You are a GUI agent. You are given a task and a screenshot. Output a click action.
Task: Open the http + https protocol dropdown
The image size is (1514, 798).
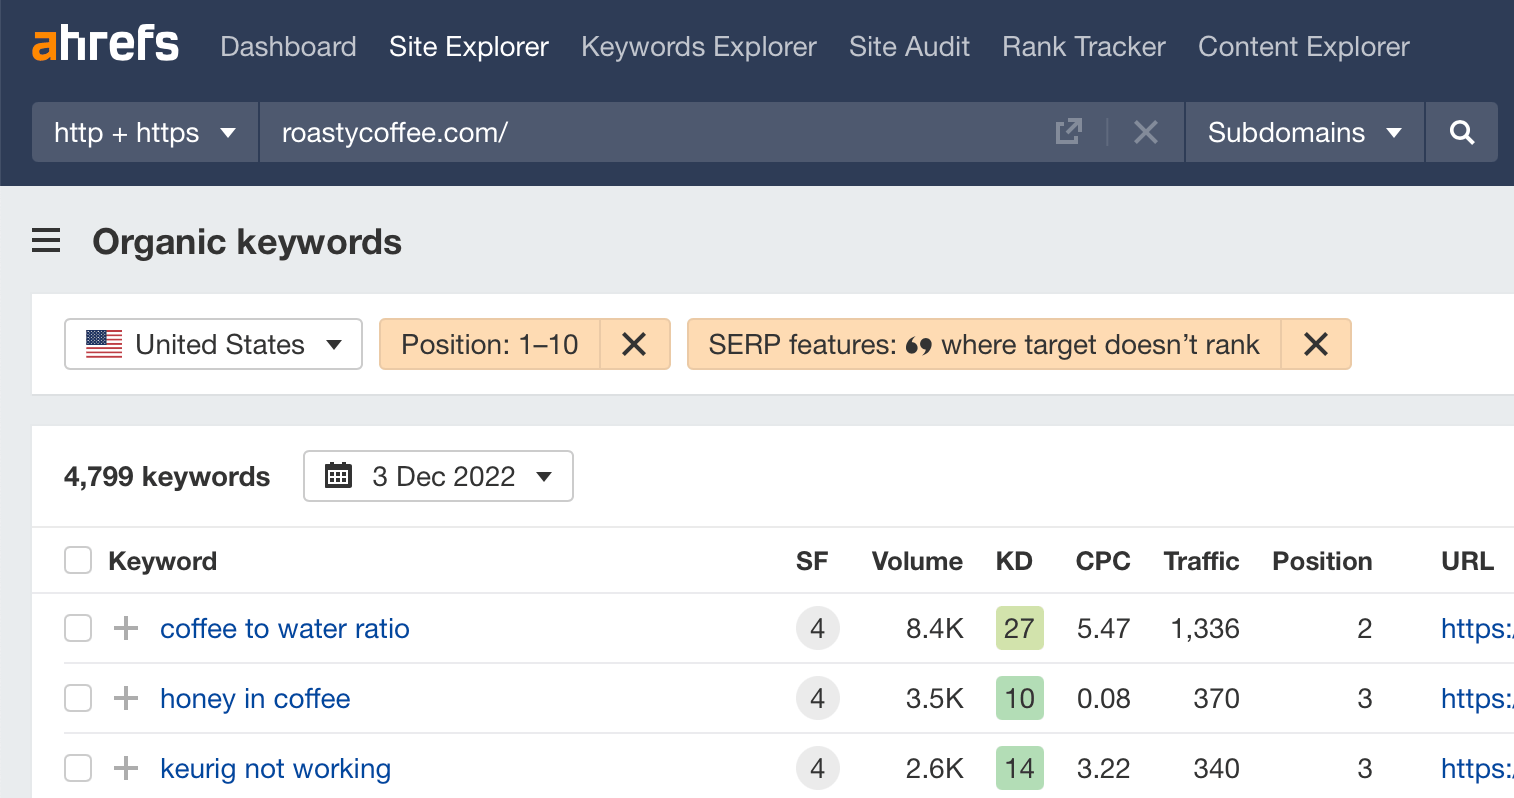tap(145, 132)
